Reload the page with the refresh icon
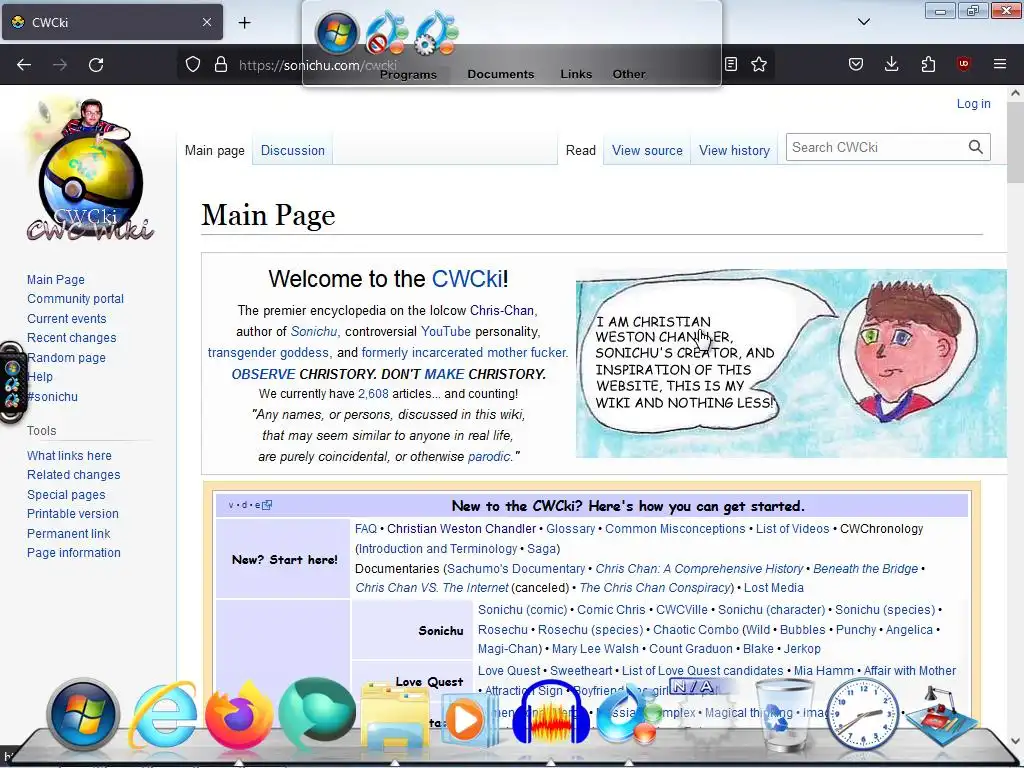The image size is (1024, 768). [96, 65]
